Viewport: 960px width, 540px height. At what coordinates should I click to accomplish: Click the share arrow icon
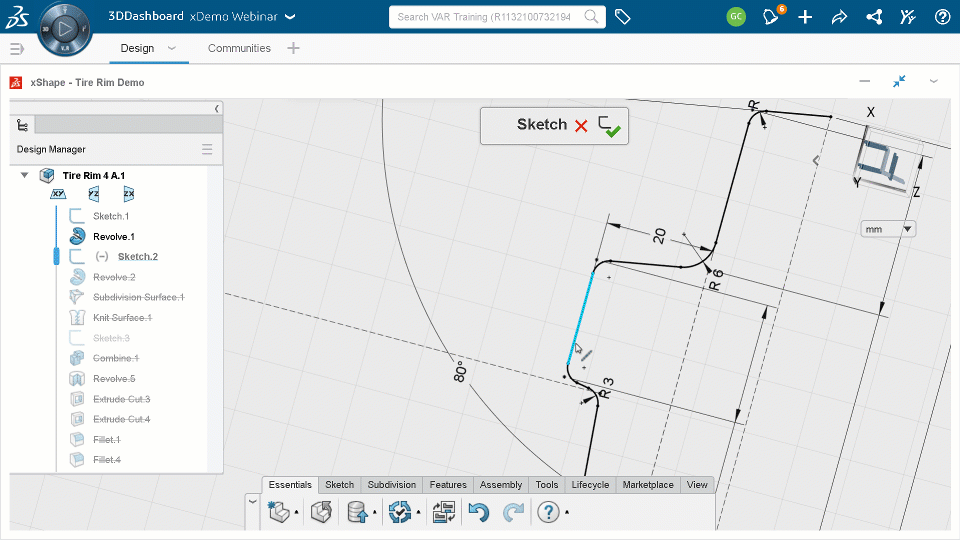(x=839, y=17)
